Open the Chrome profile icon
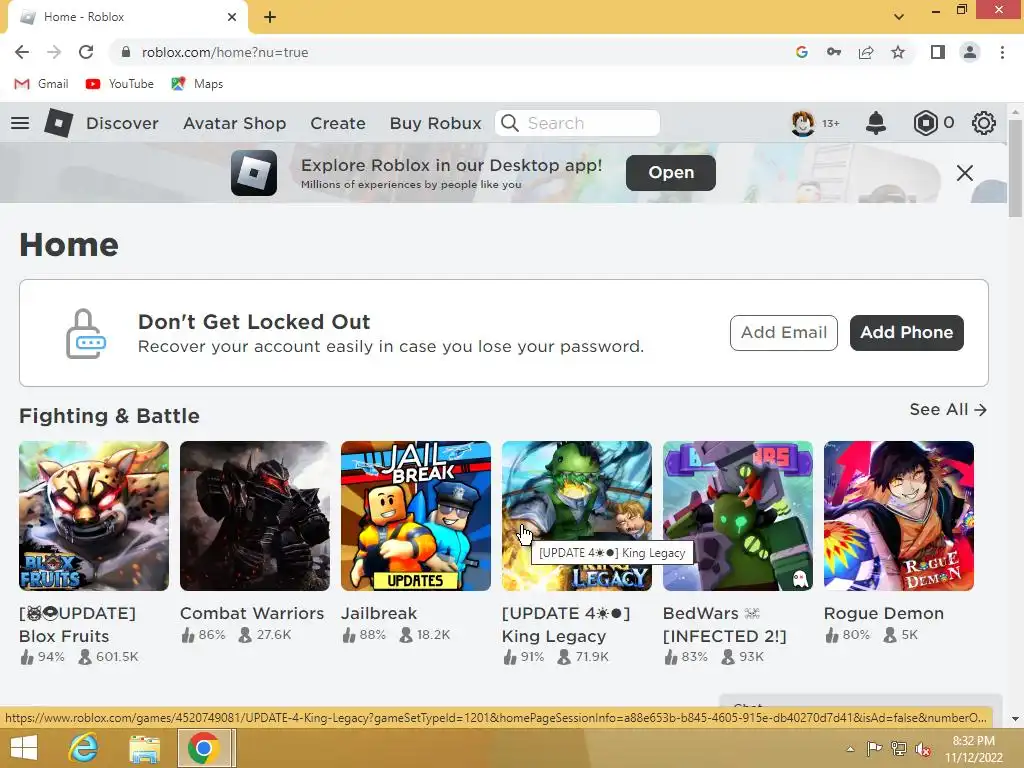 coord(970,52)
